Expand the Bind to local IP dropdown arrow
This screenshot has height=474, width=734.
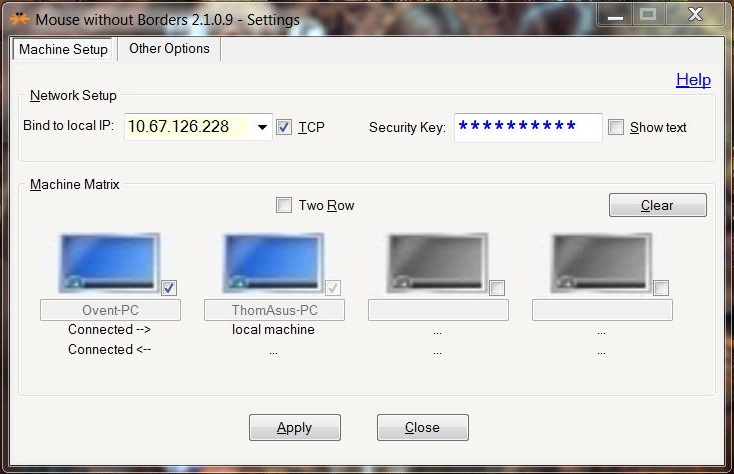pyautogui.click(x=262, y=127)
